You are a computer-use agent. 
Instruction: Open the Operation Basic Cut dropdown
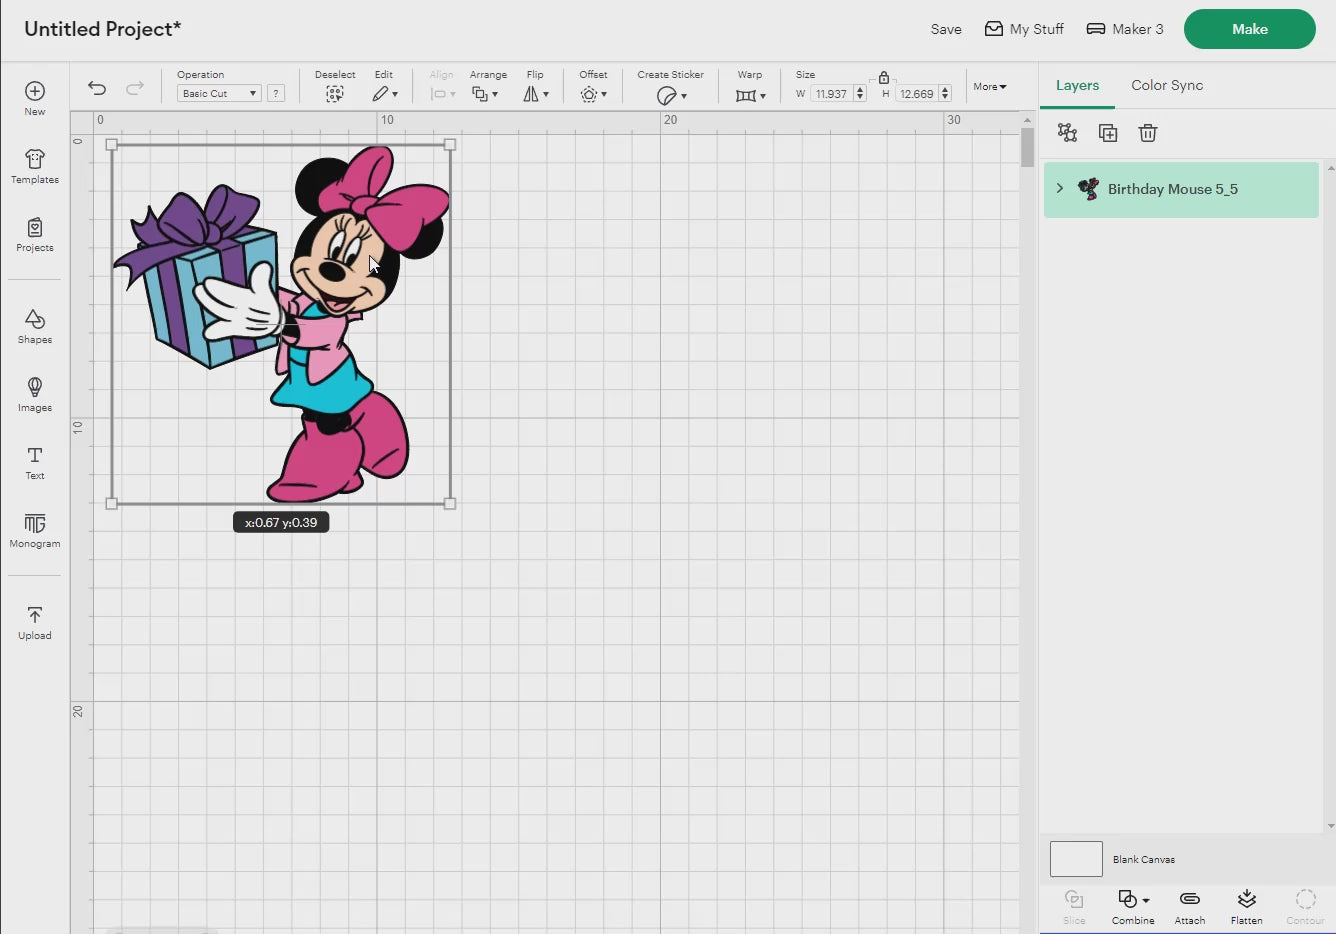[219, 93]
